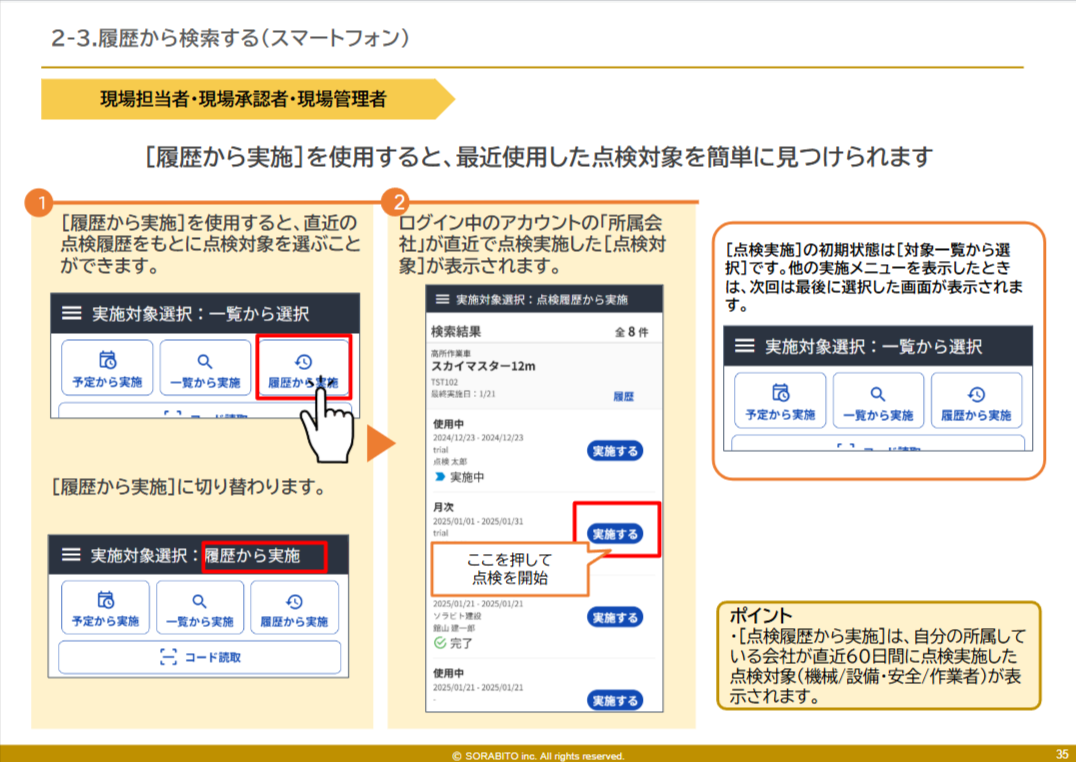Screen dimensions: 1076x762
Task: Open hamburger menu in right-side callout screen
Action: tap(744, 346)
